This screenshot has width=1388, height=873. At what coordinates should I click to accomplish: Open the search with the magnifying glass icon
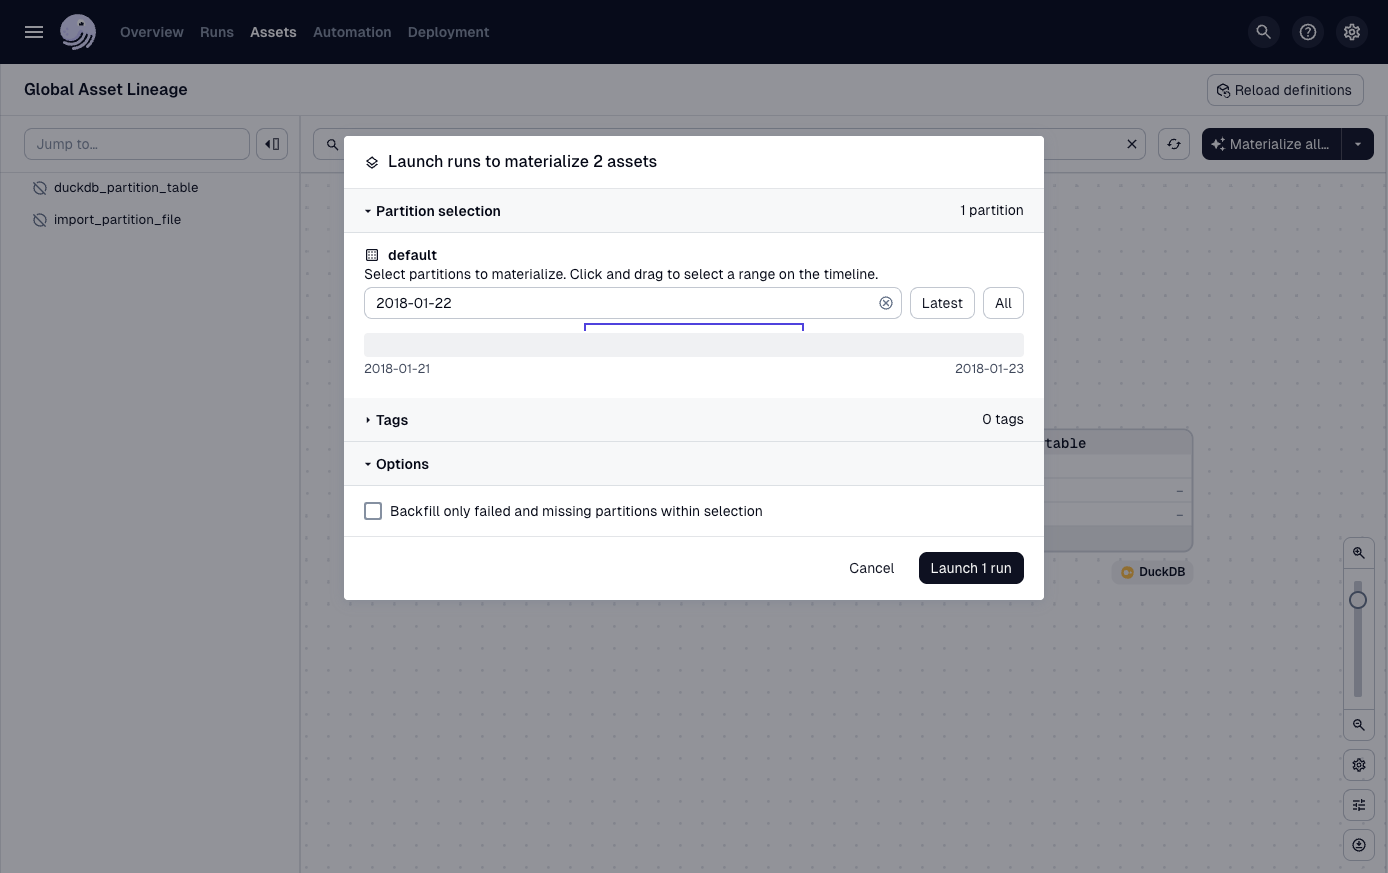(x=1263, y=31)
